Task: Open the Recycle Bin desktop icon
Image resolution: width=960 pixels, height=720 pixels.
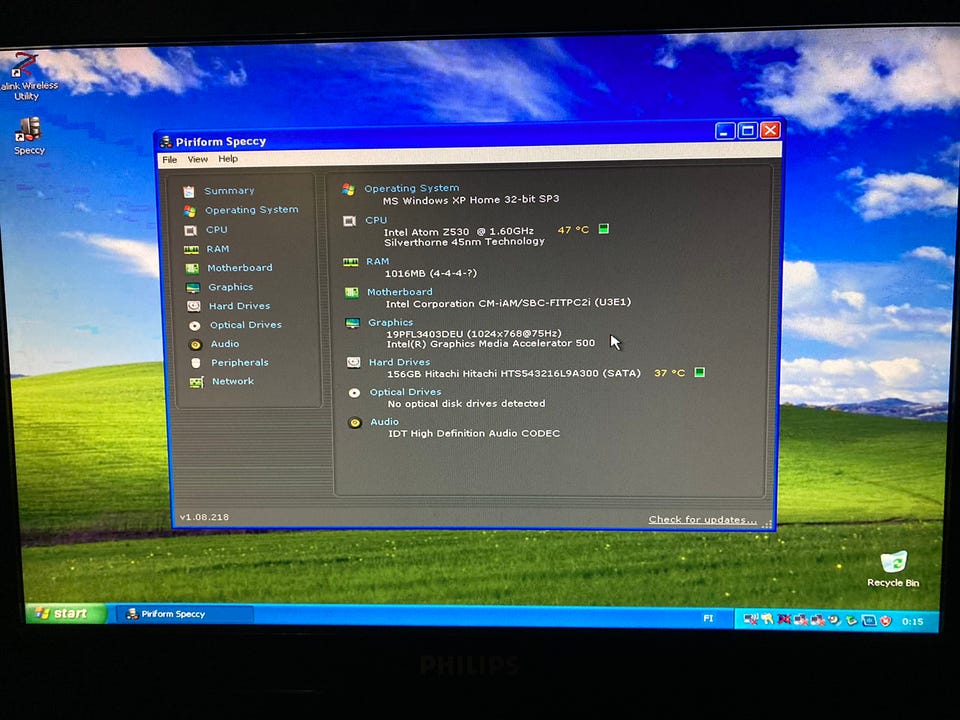Action: coord(893,569)
